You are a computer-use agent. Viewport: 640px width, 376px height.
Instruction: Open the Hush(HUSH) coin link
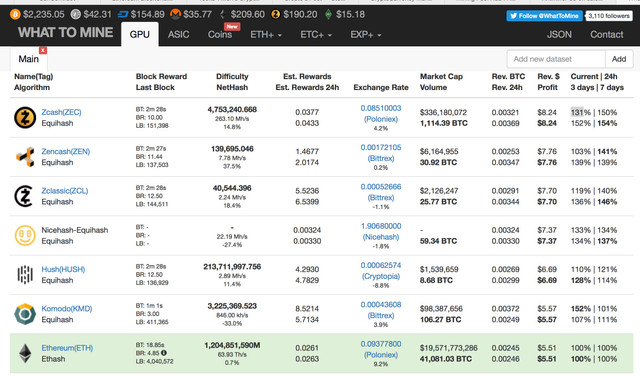63,269
